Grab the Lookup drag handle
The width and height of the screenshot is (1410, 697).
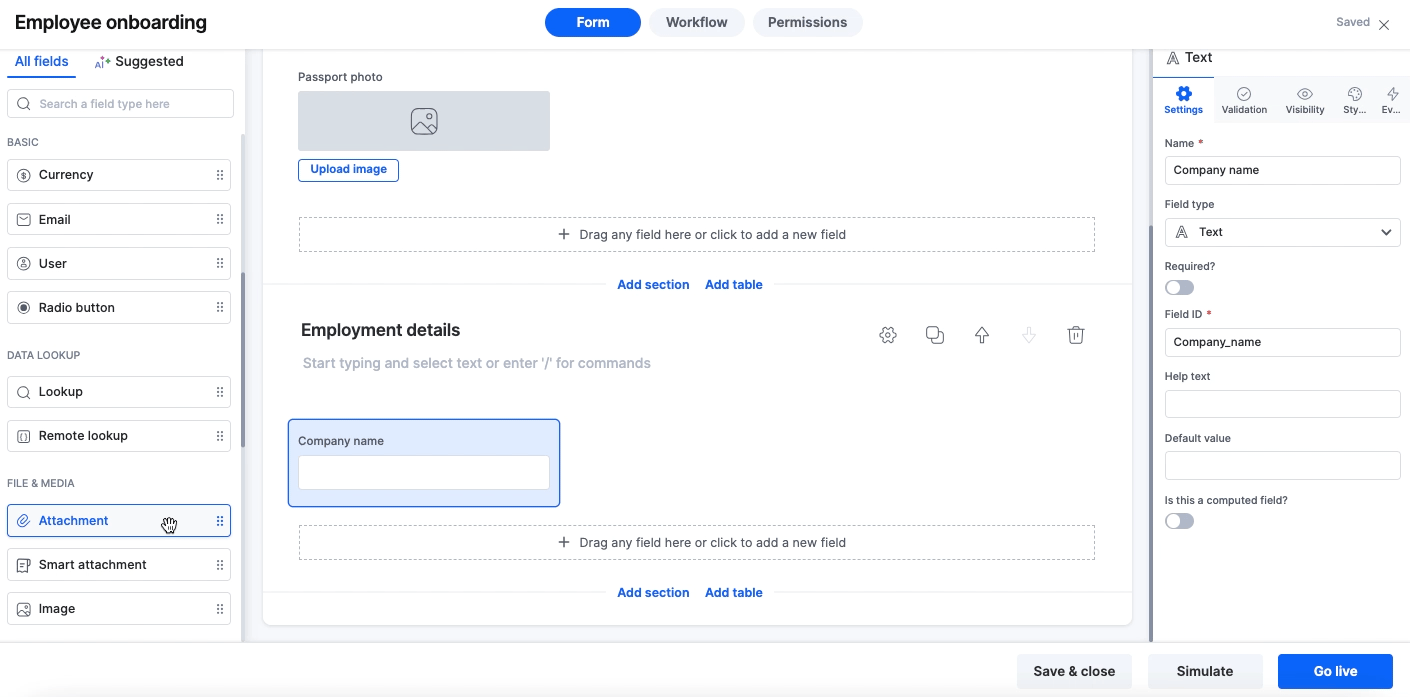tap(220, 392)
